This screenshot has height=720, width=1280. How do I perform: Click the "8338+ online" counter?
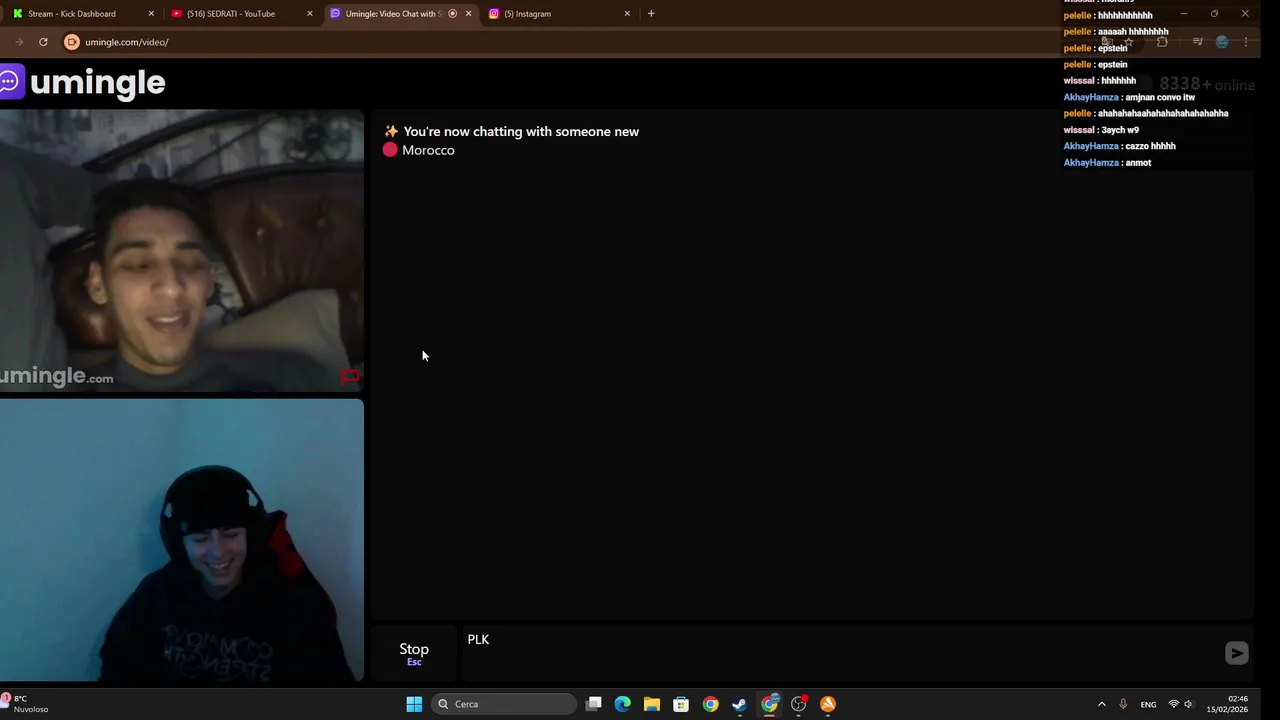(1207, 84)
